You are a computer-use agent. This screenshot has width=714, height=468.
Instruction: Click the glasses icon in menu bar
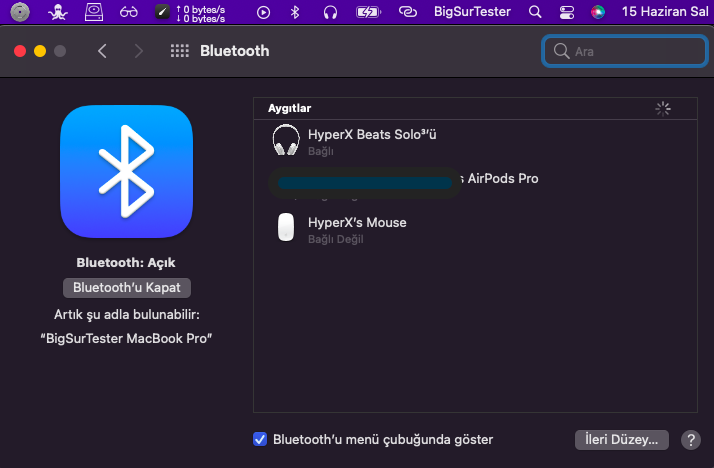pos(128,12)
